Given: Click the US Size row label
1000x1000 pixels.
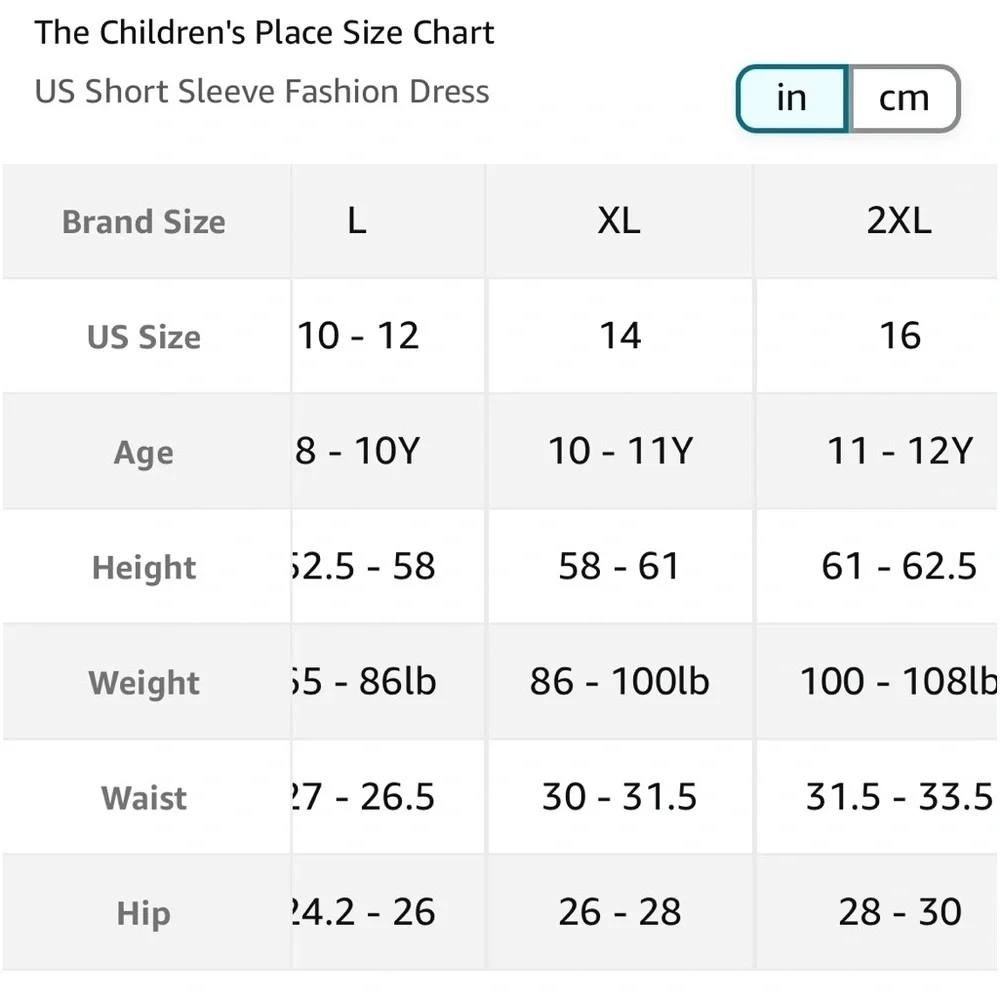Looking at the screenshot, I should click(143, 337).
